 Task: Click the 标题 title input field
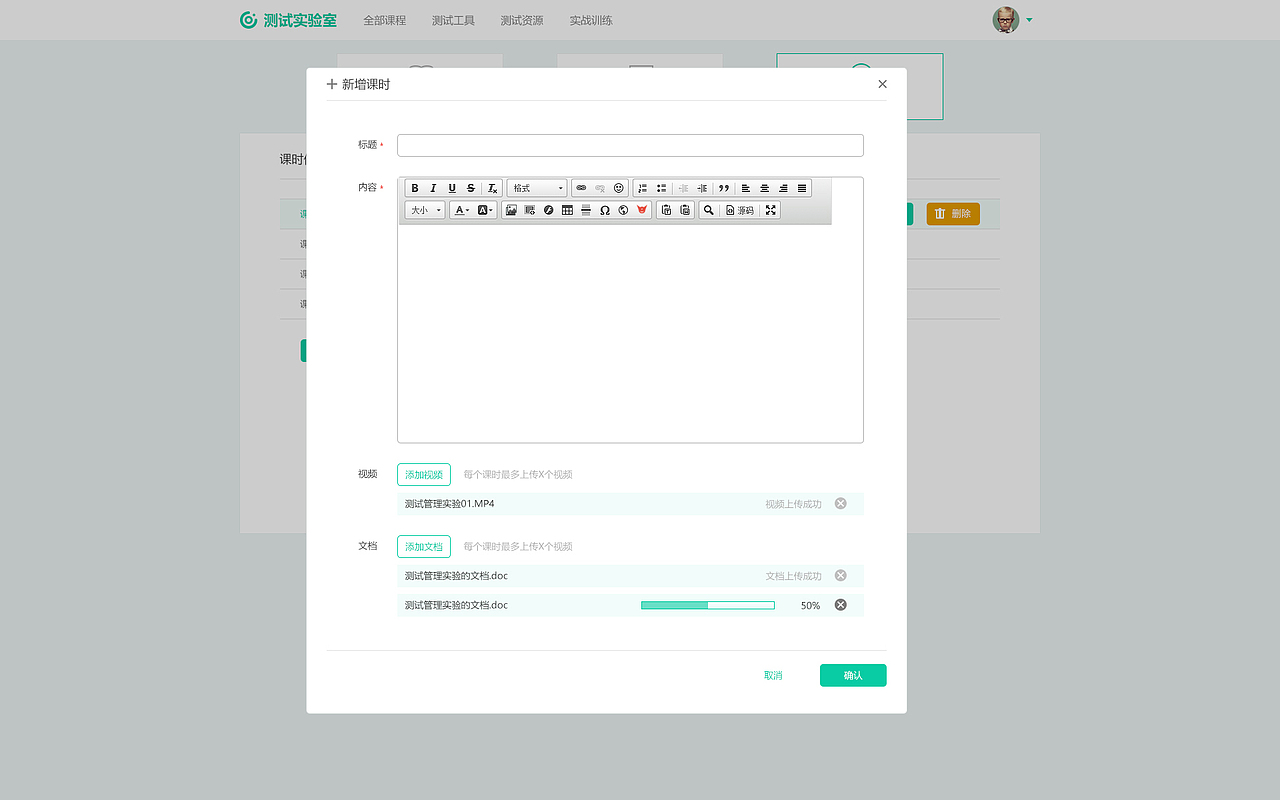pos(630,145)
